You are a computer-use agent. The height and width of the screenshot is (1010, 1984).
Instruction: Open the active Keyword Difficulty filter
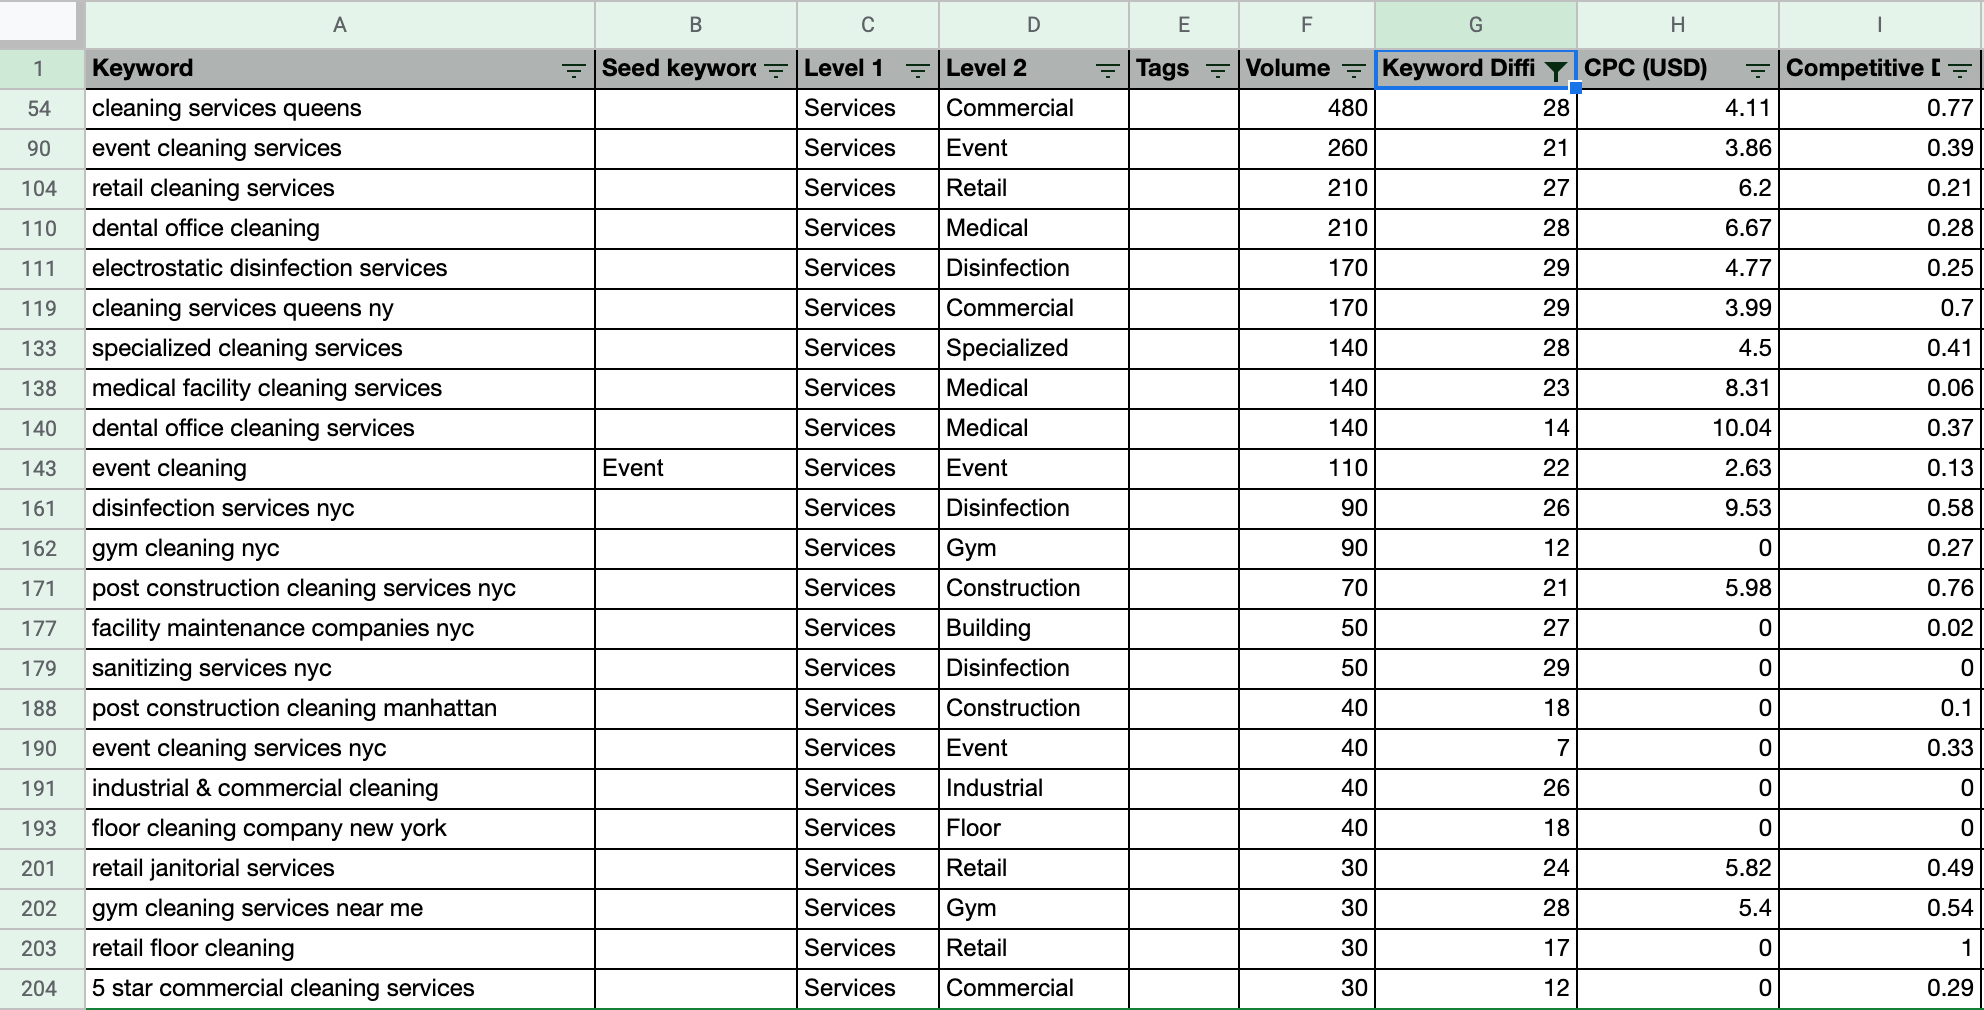[x=1555, y=70]
